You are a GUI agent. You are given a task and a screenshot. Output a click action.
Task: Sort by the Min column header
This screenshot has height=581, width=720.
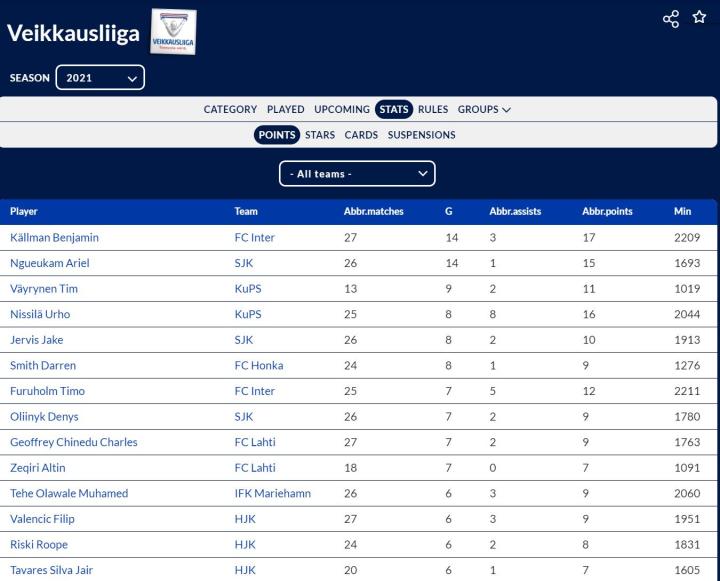click(x=682, y=212)
